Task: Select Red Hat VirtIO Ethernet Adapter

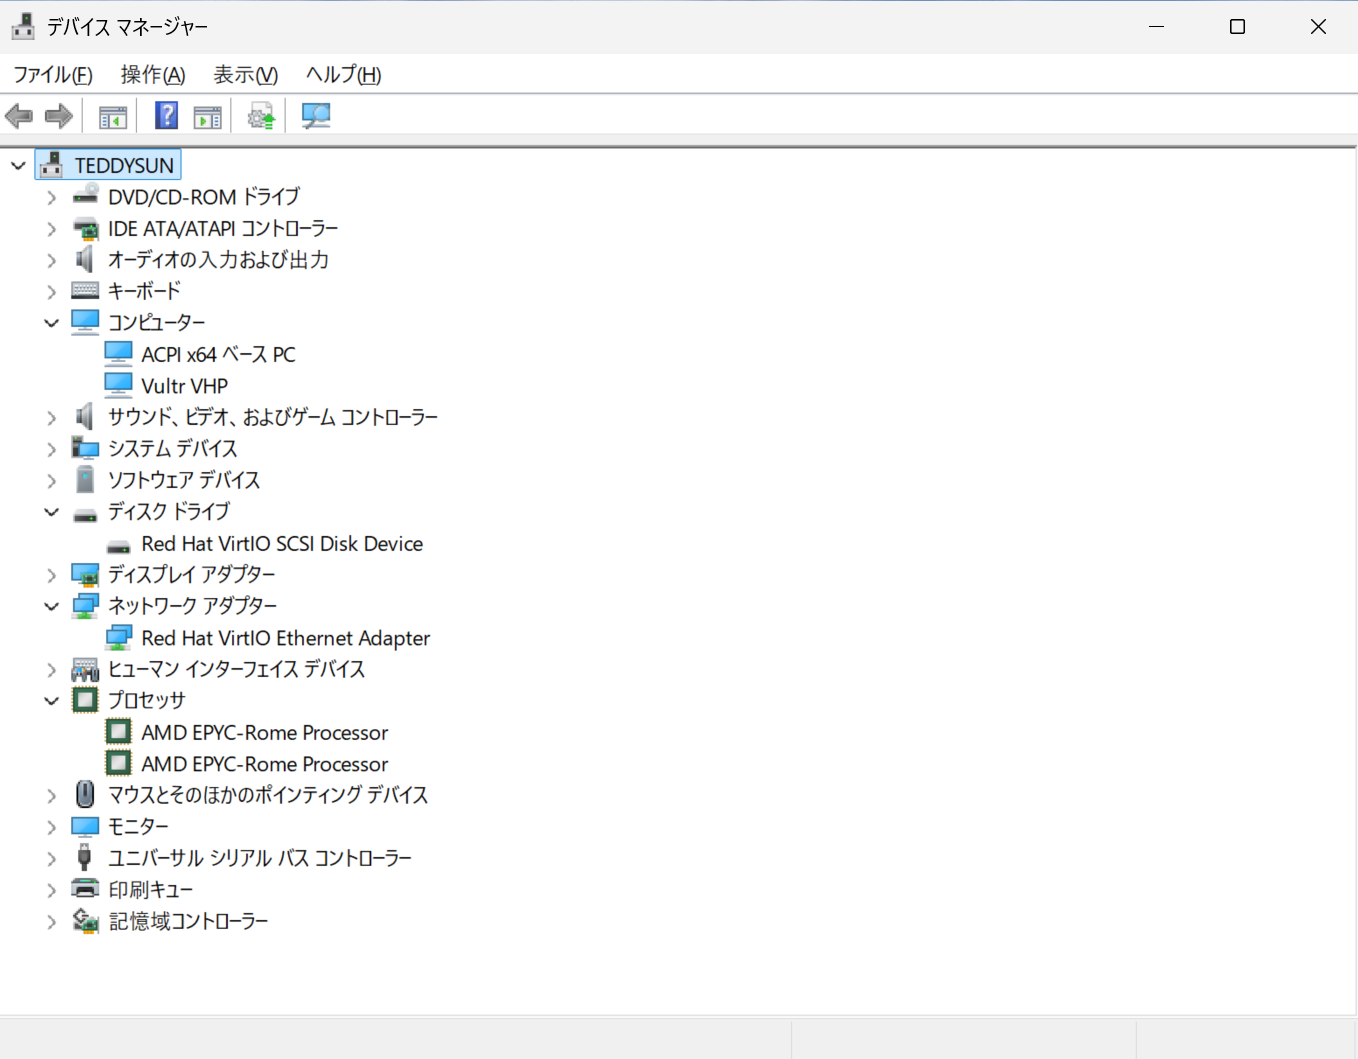Action: (x=286, y=638)
